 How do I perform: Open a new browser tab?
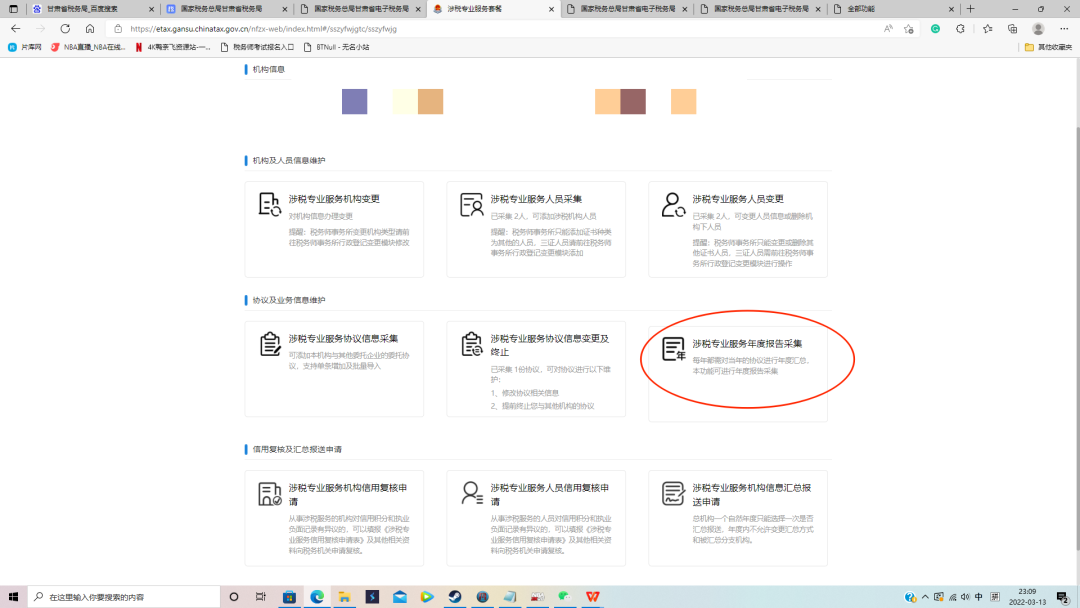[970, 9]
